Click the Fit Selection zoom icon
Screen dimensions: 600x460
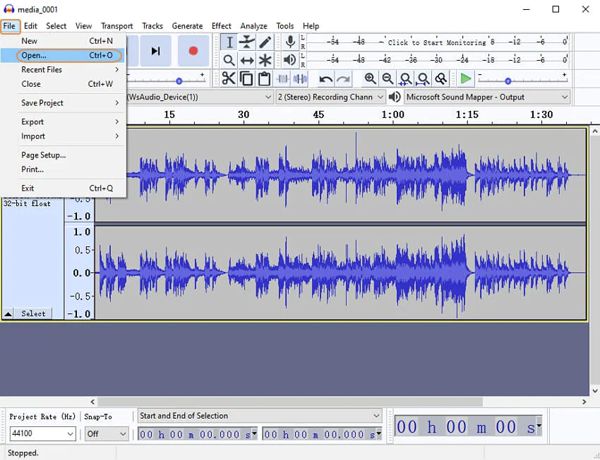pyautogui.click(x=405, y=79)
